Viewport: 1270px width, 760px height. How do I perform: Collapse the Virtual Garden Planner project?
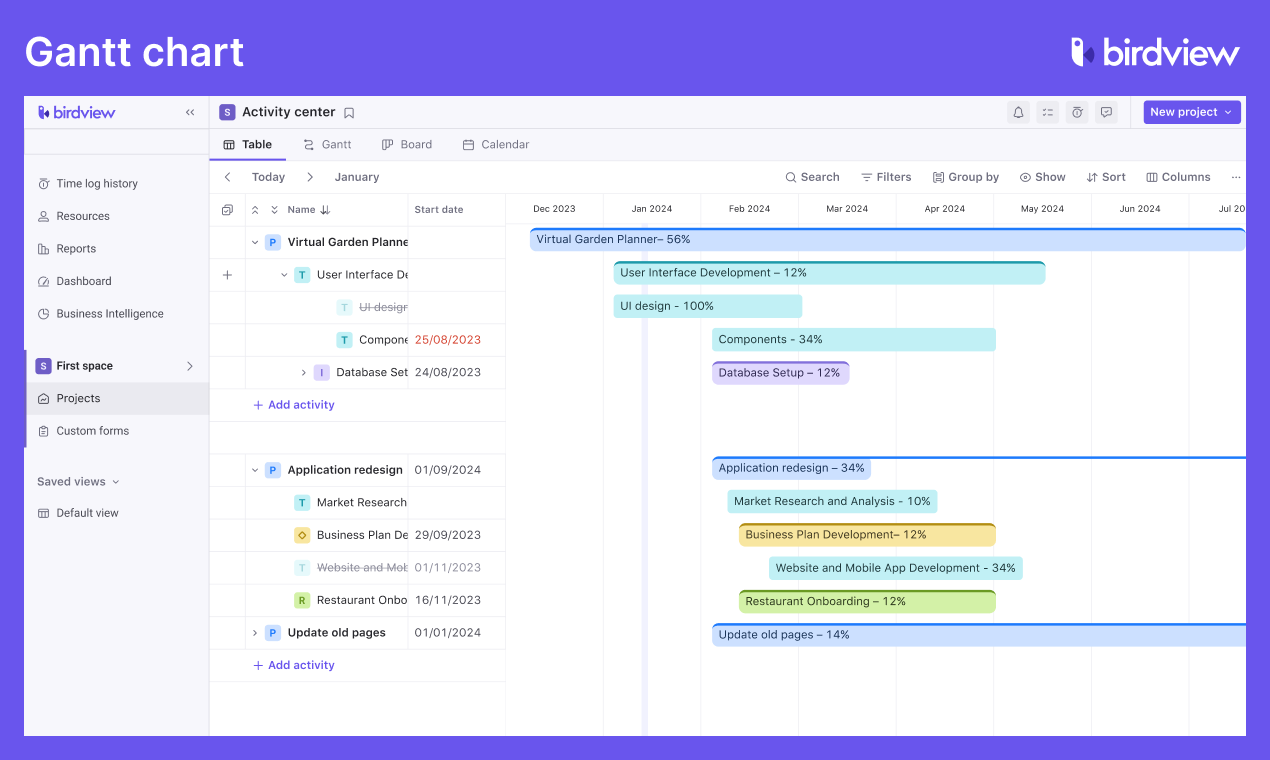pos(255,242)
